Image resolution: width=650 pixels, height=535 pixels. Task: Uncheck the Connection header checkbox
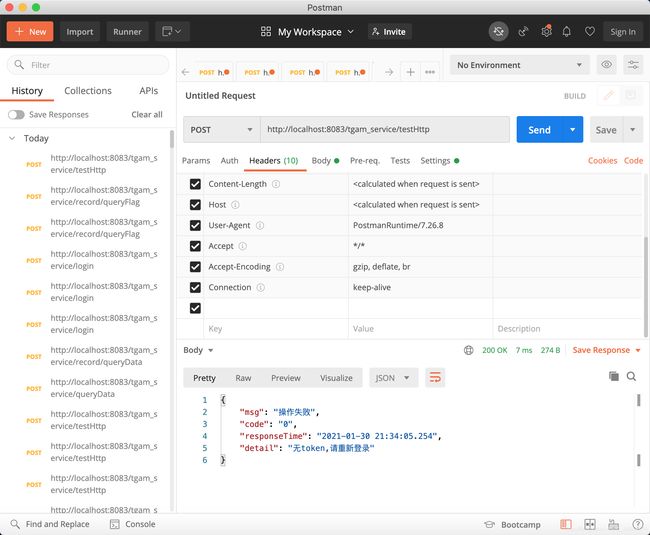click(x=195, y=288)
